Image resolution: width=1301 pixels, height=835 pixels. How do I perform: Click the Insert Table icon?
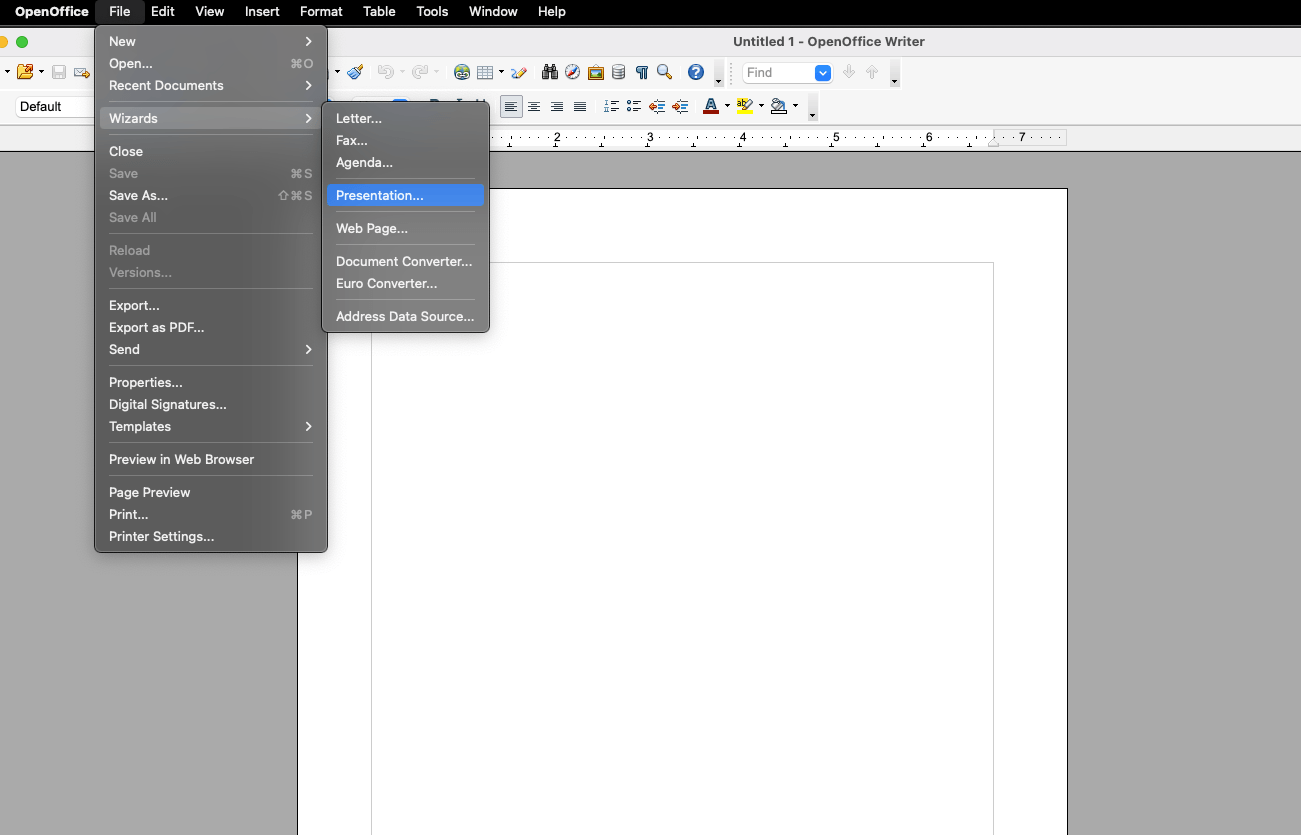point(485,72)
